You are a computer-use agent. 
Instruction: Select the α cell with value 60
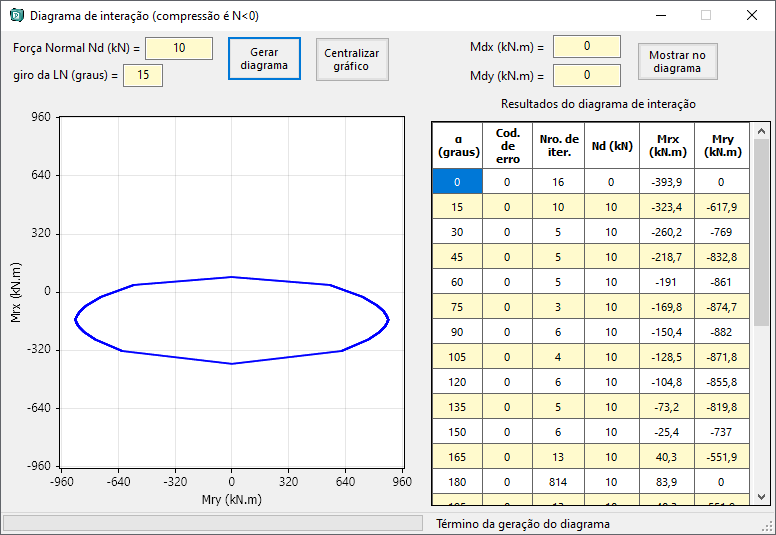(x=458, y=282)
